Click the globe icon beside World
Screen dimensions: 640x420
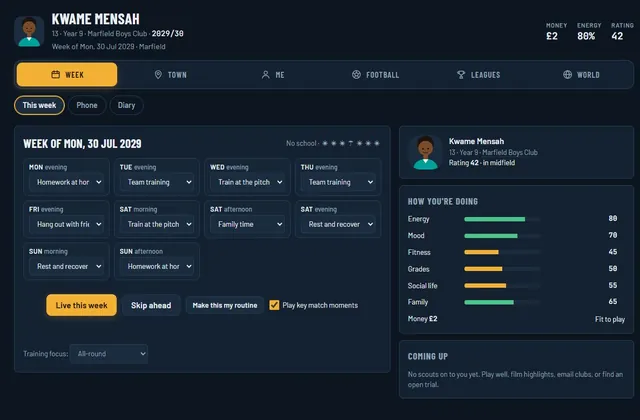coord(567,74)
